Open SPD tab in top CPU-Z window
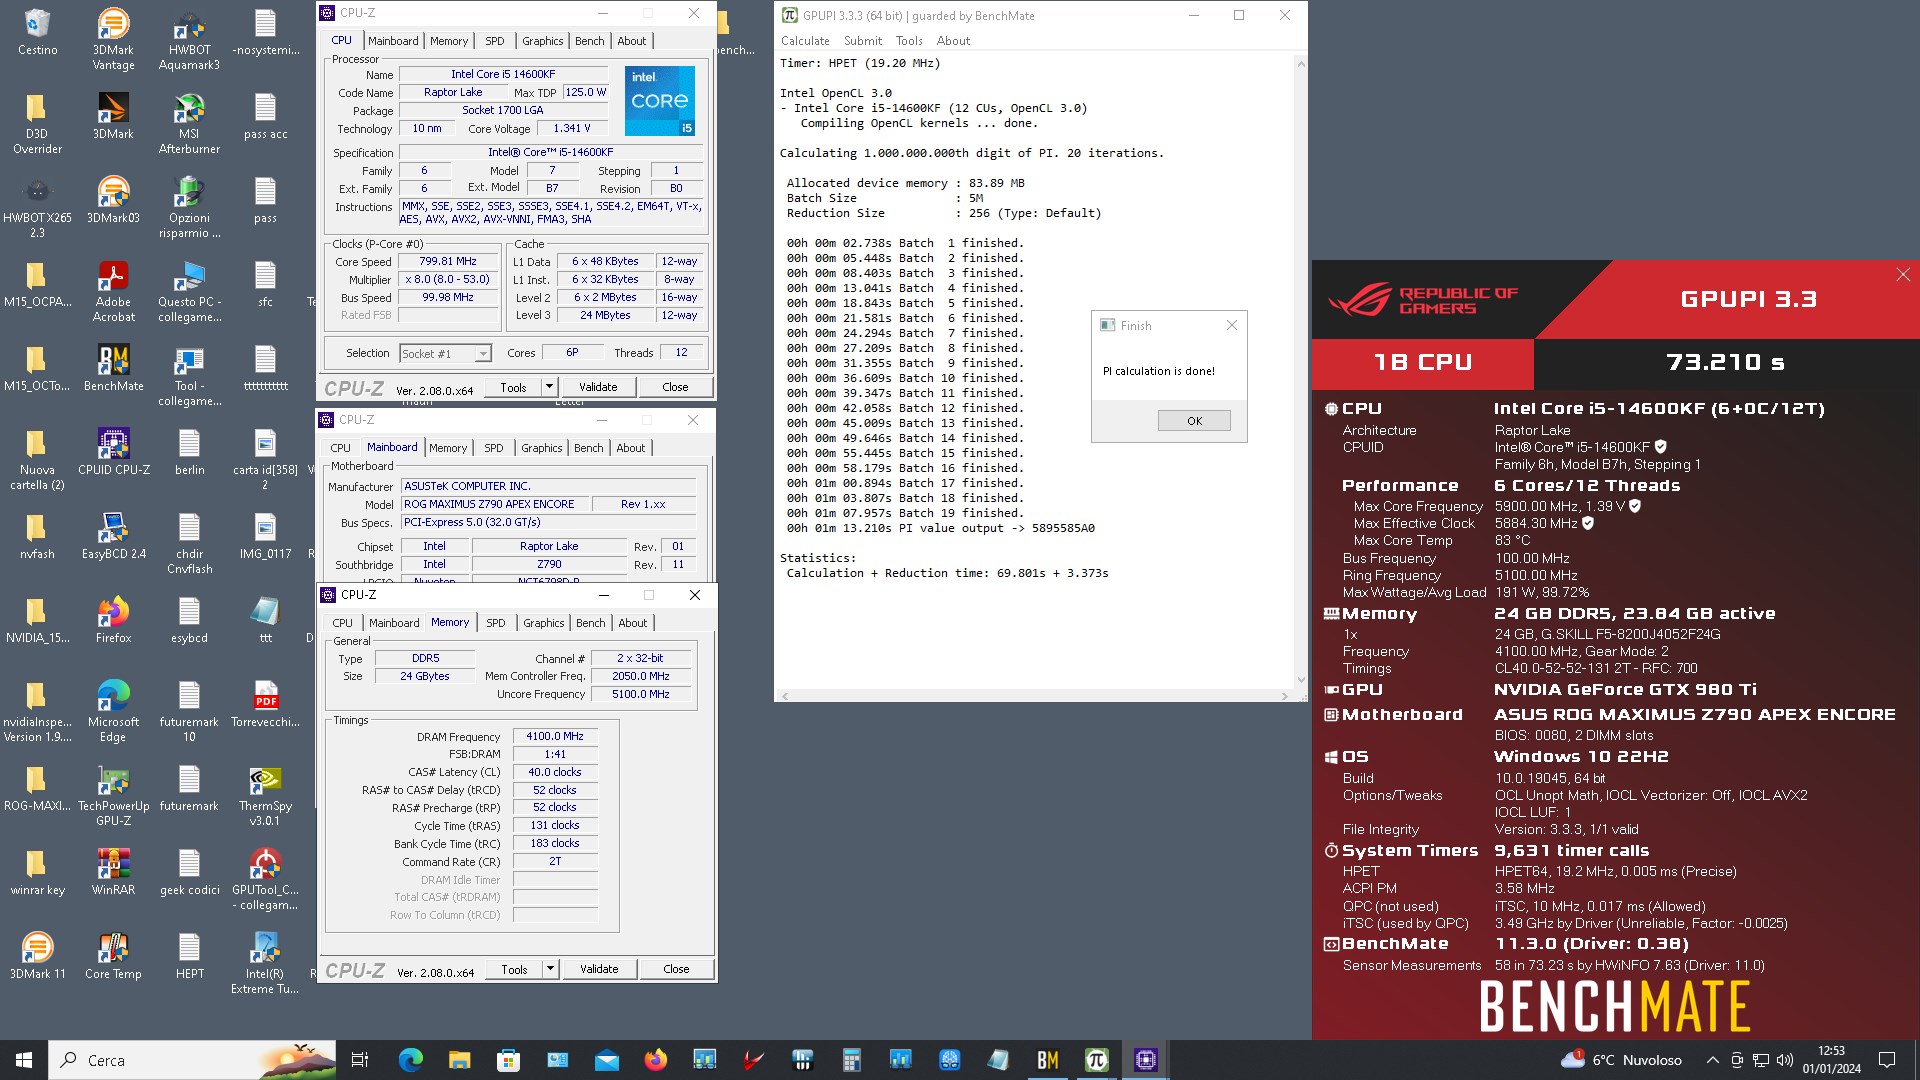 (495, 41)
